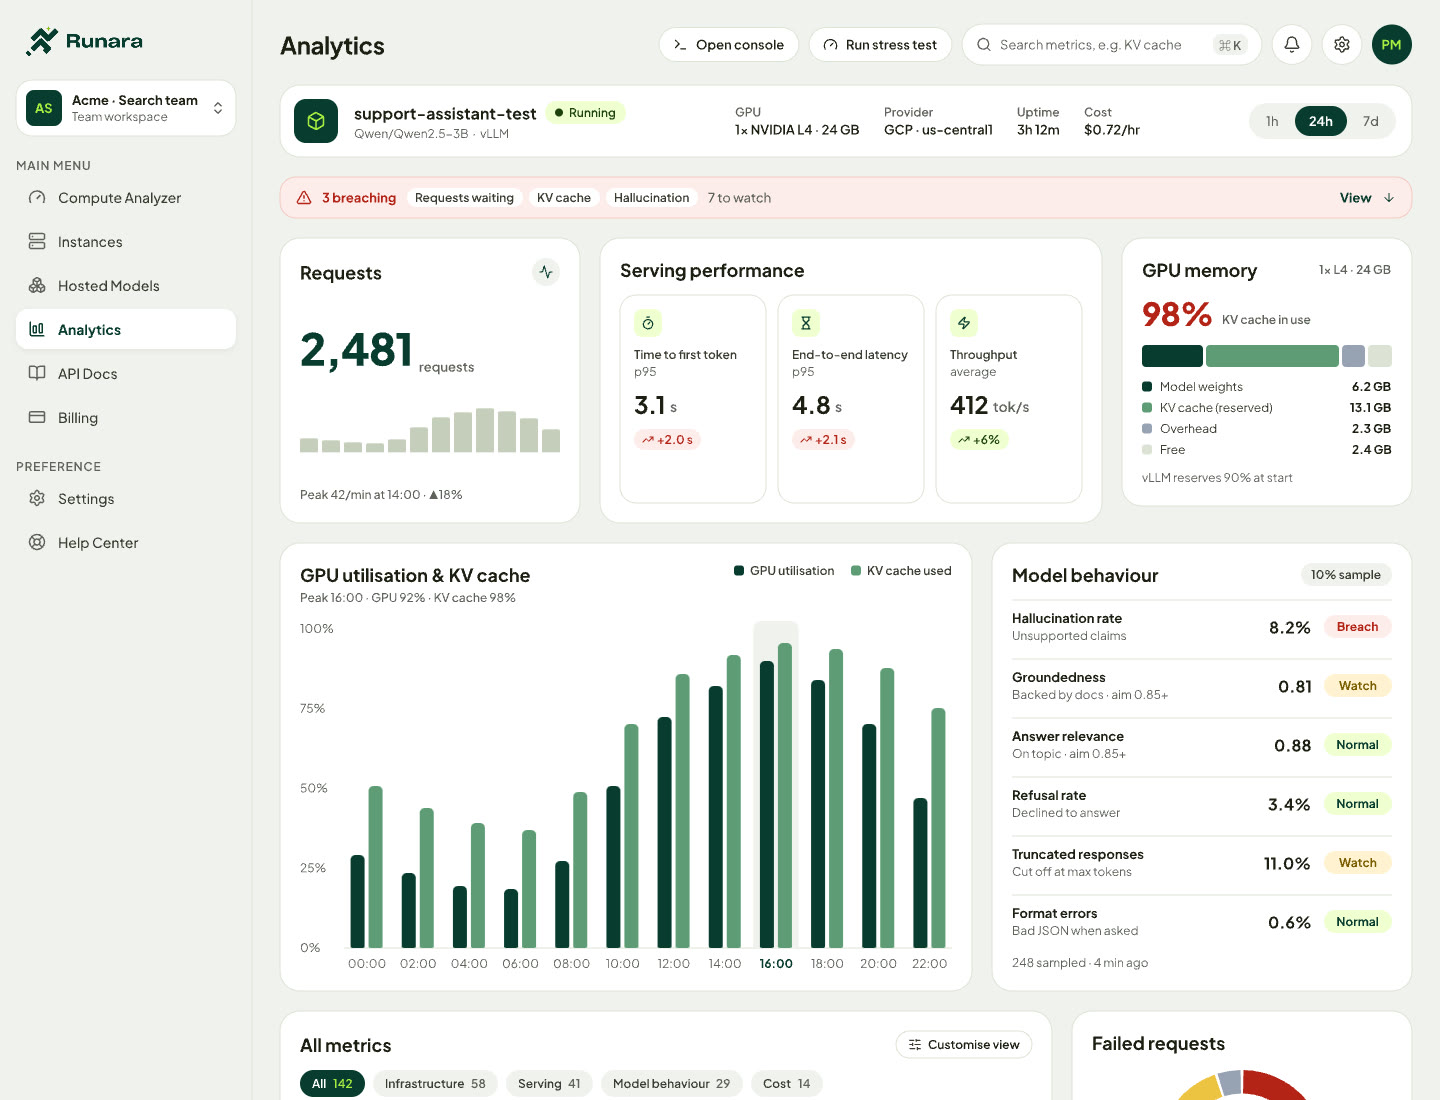
Task: Click the requests activity pulse icon
Action: click(x=546, y=272)
